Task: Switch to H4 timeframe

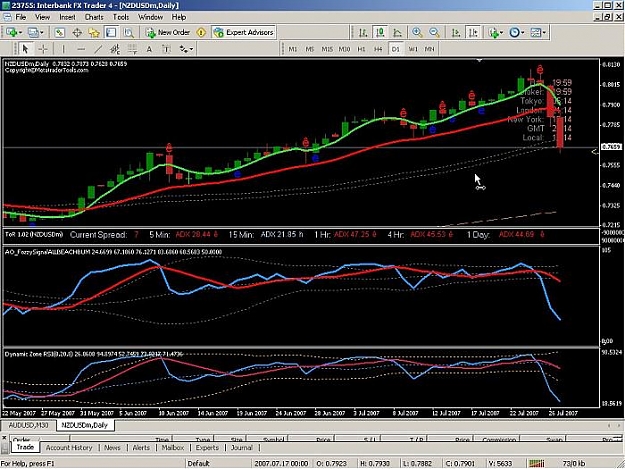Action: (x=378, y=49)
